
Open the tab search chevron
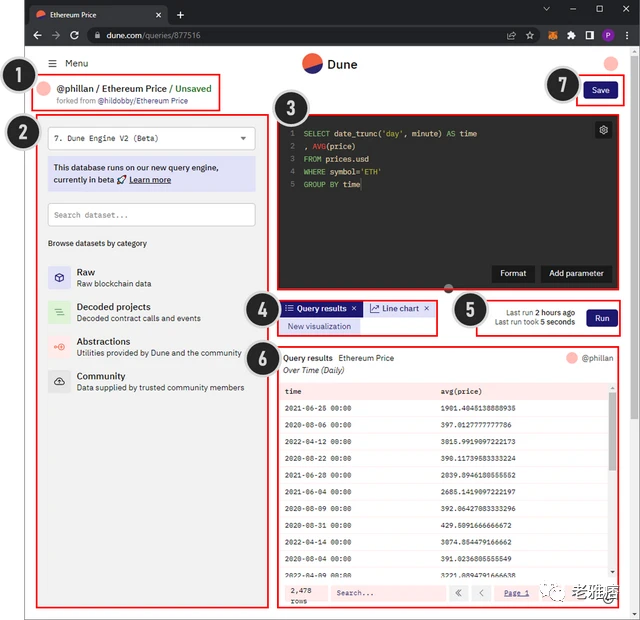(x=547, y=9)
